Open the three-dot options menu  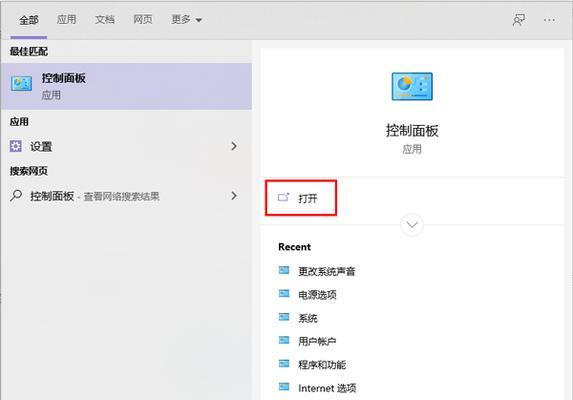pos(549,20)
